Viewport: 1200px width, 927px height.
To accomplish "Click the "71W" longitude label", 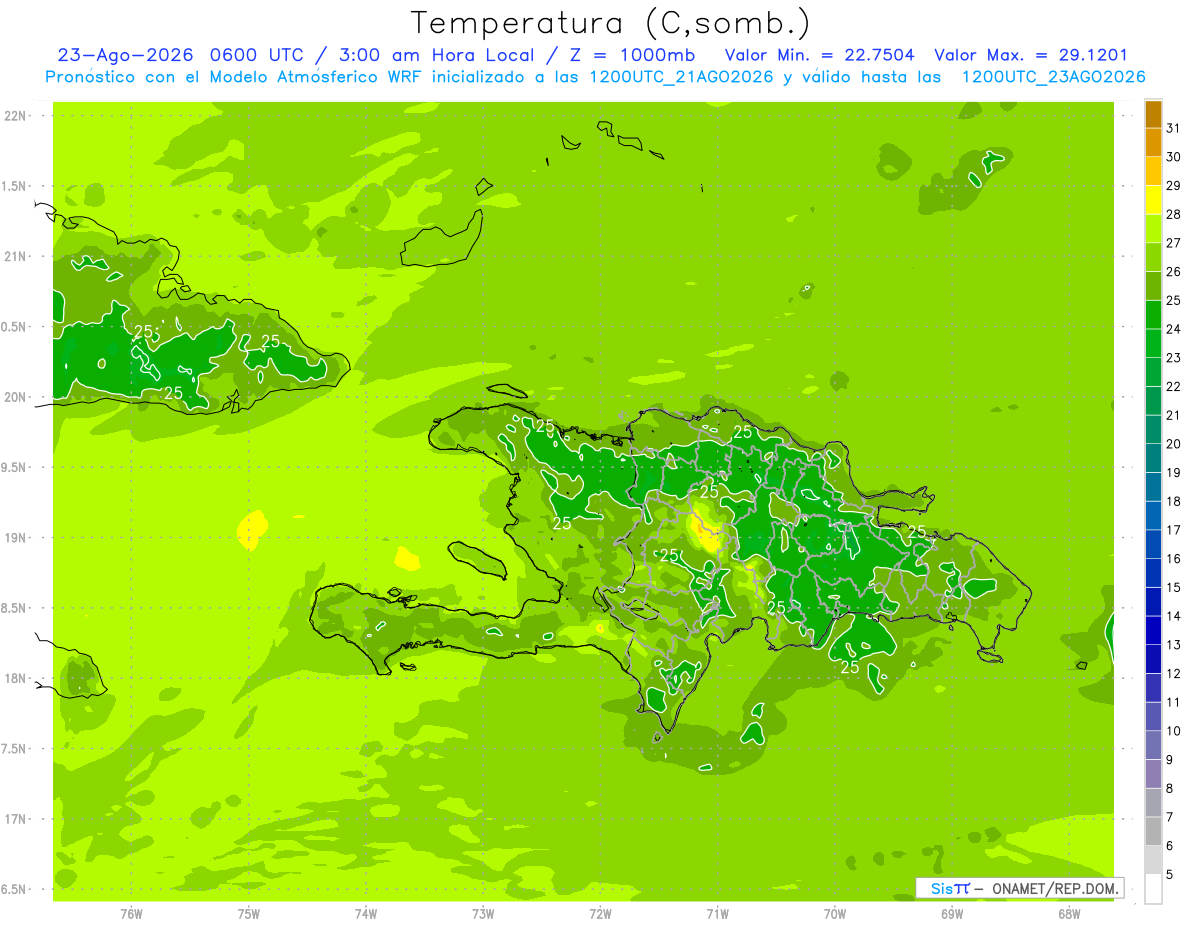I will (x=717, y=914).
